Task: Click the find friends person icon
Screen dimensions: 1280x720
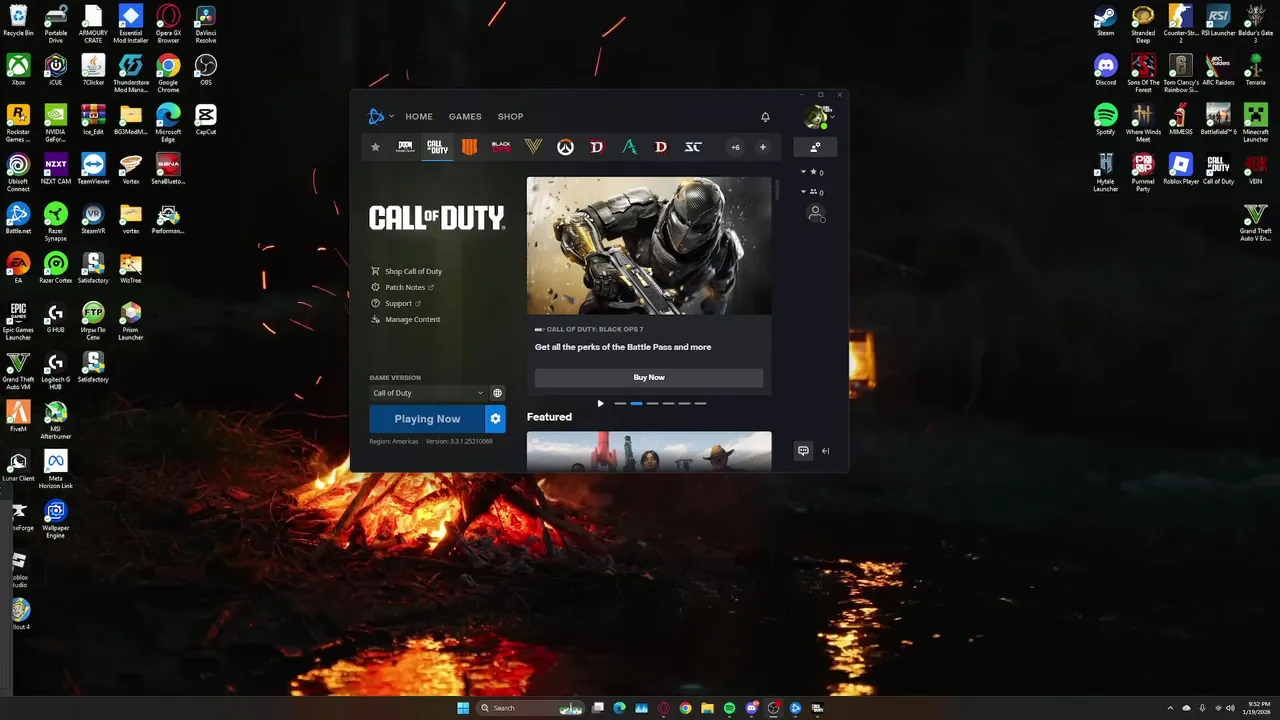Action: tap(816, 214)
